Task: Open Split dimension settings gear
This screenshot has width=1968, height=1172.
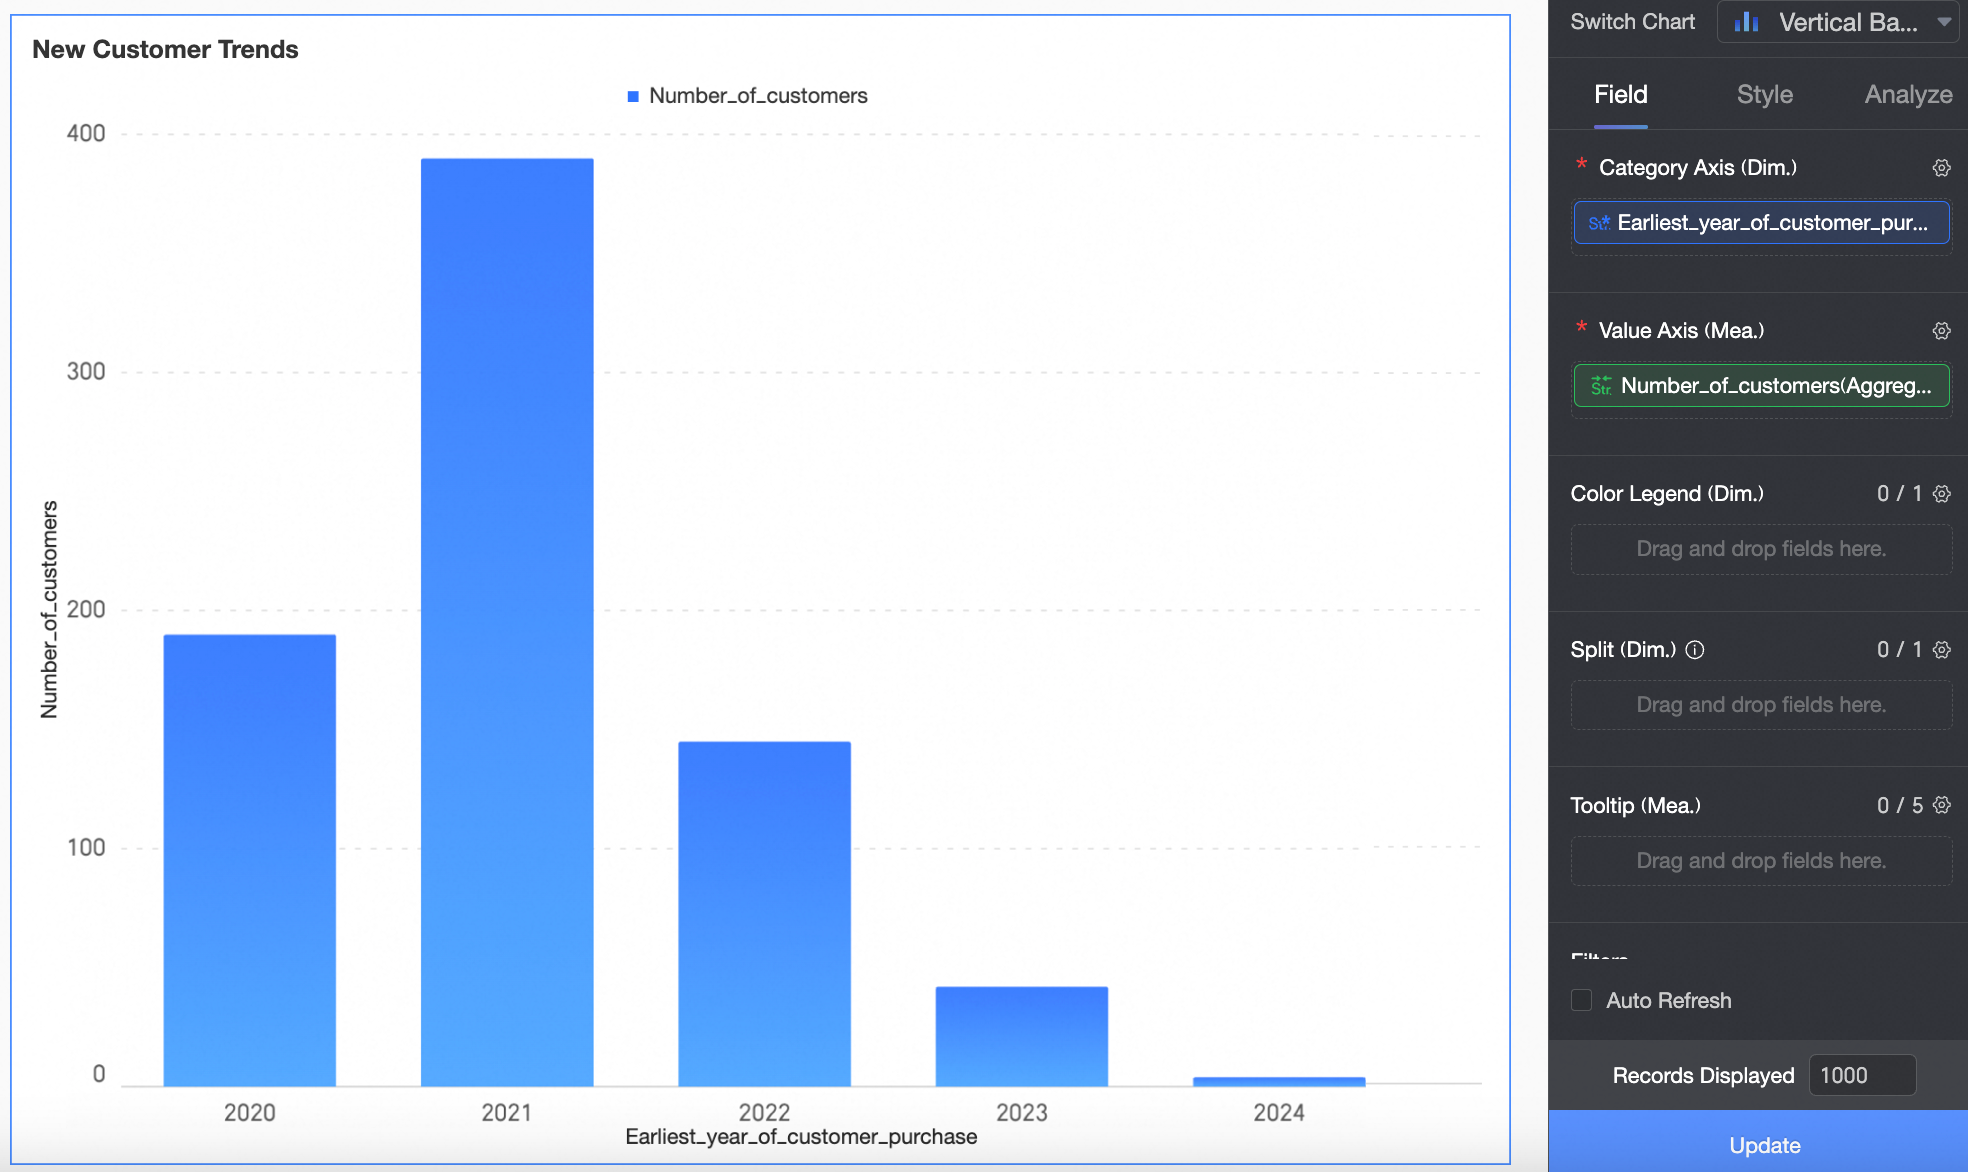Action: pyautogui.click(x=1941, y=650)
